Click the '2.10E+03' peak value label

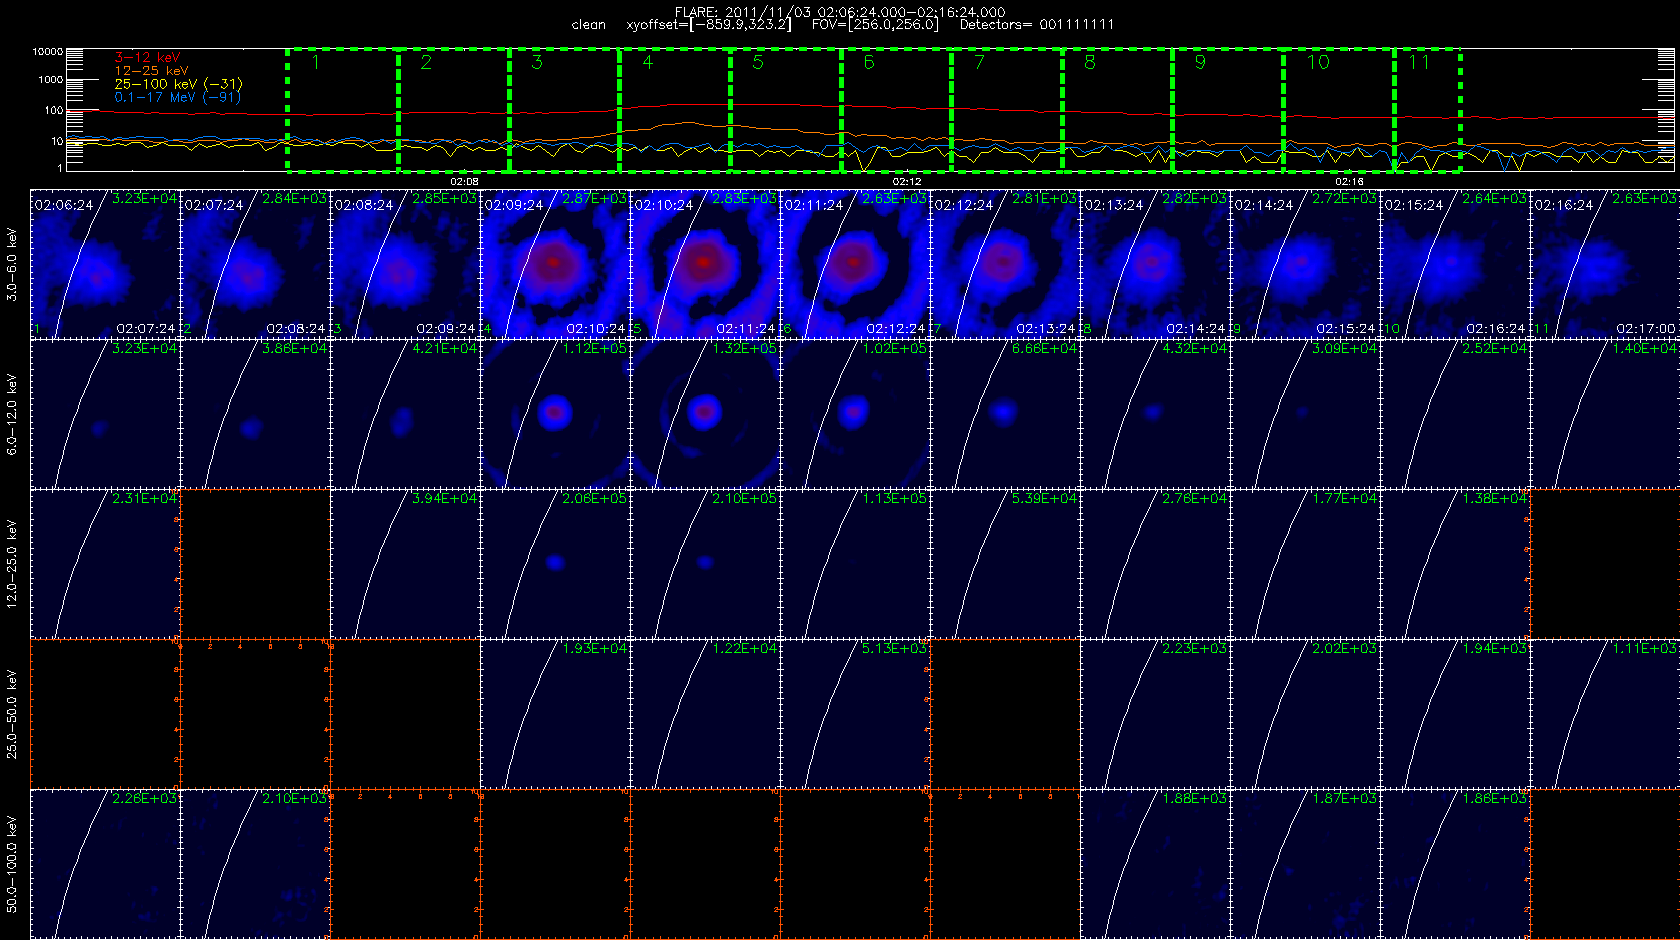click(x=294, y=799)
